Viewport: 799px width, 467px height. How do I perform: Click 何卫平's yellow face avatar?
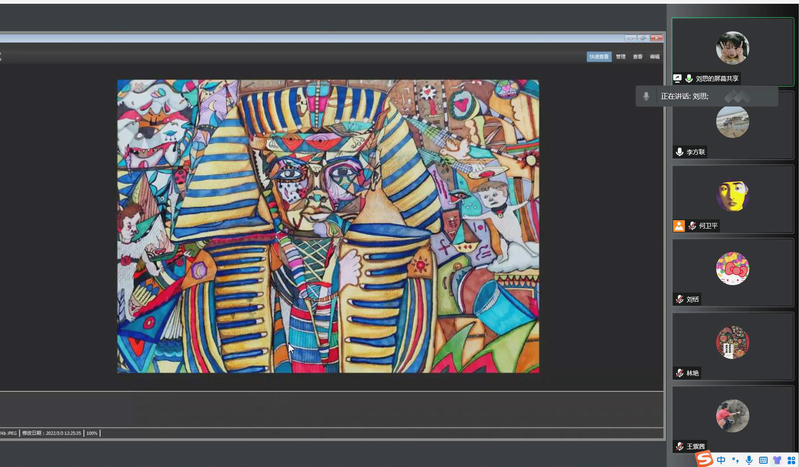[x=732, y=195]
